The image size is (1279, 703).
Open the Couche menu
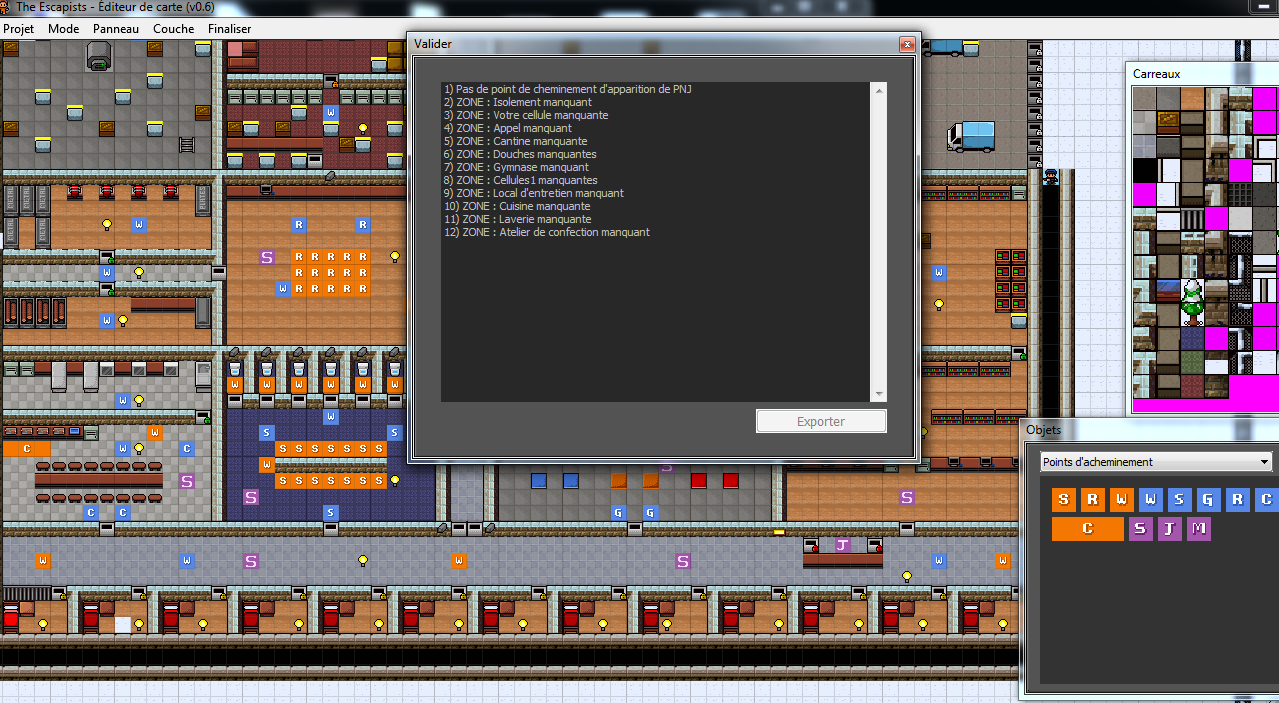tap(173, 29)
